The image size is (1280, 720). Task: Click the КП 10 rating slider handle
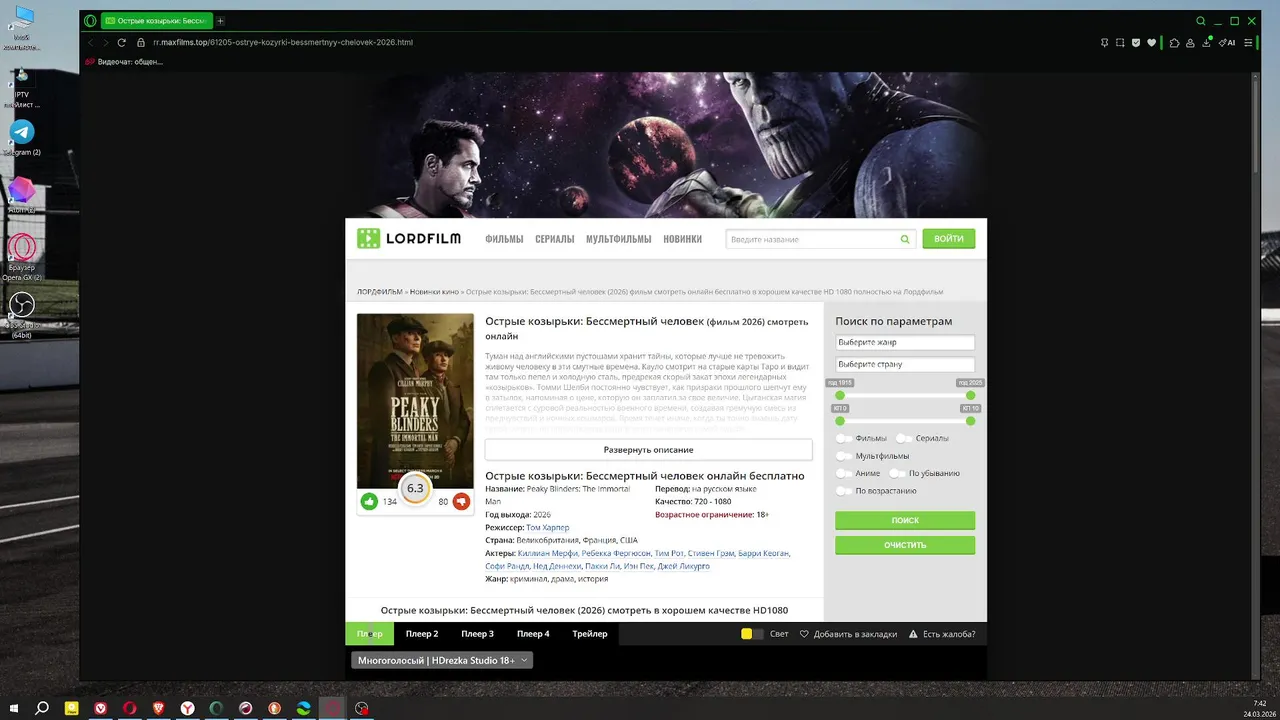(x=970, y=421)
